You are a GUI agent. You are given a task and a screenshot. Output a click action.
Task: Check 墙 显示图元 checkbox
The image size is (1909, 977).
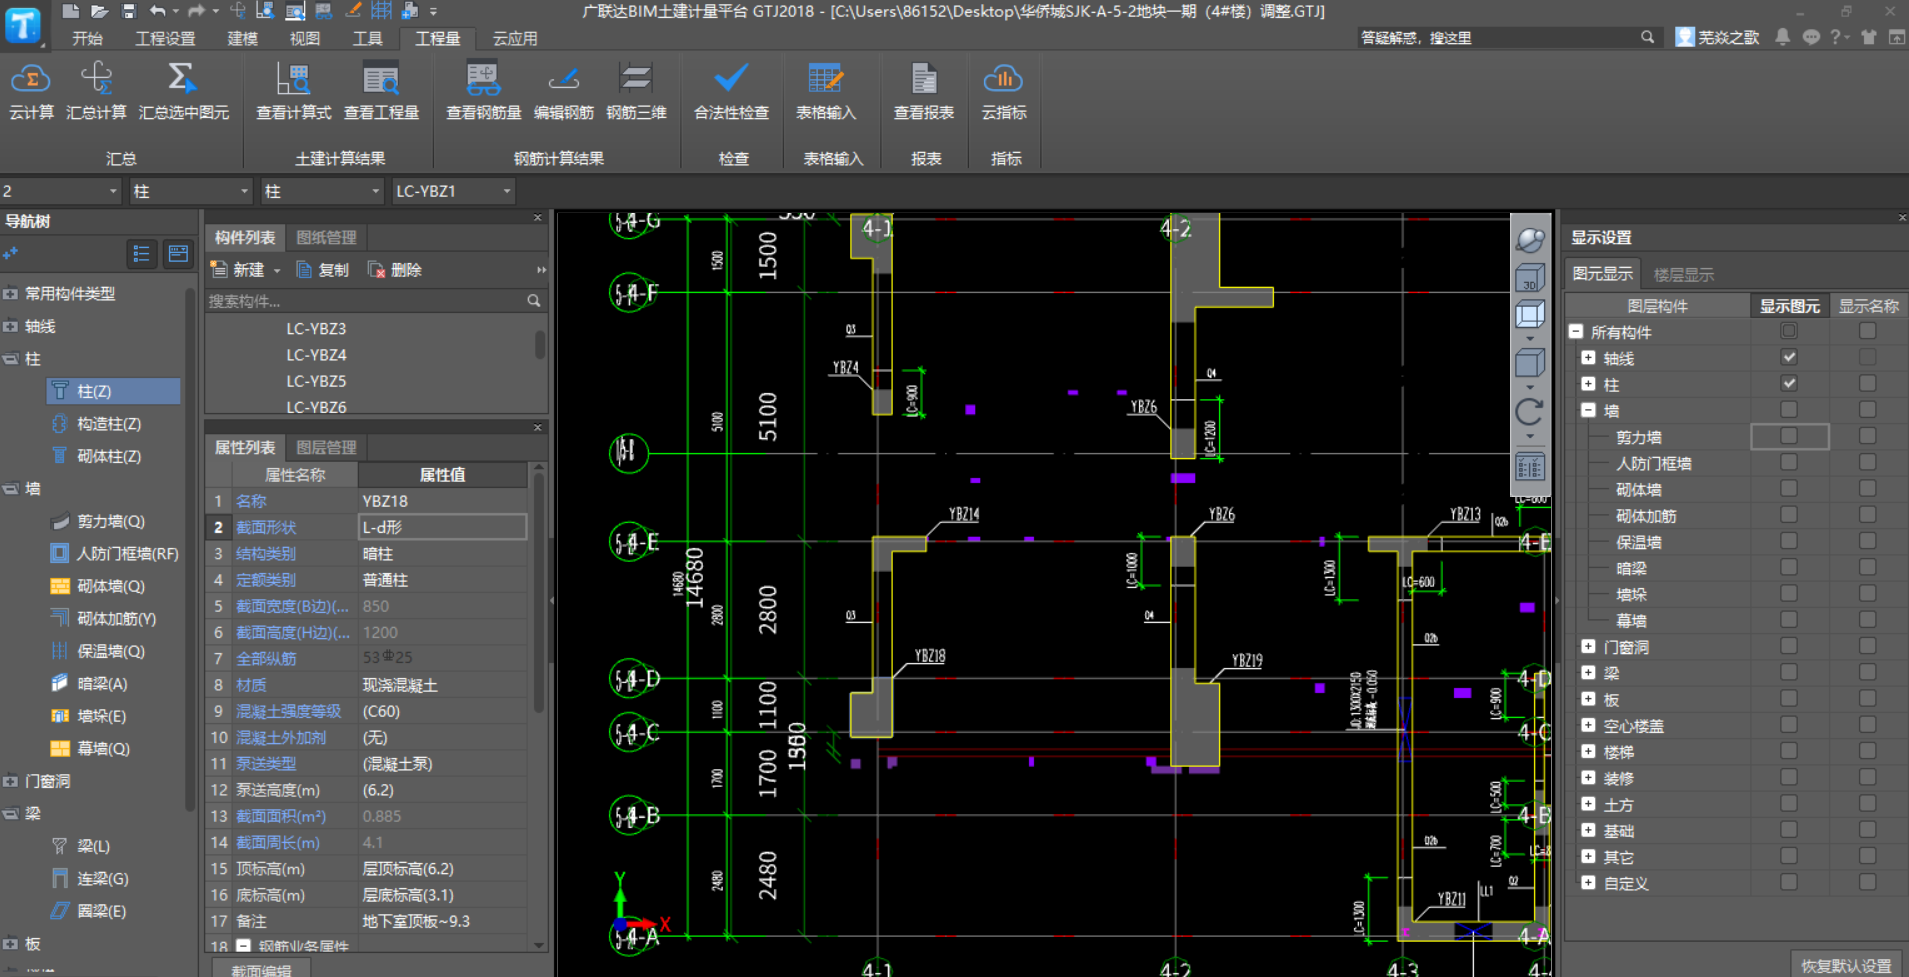tap(1789, 409)
